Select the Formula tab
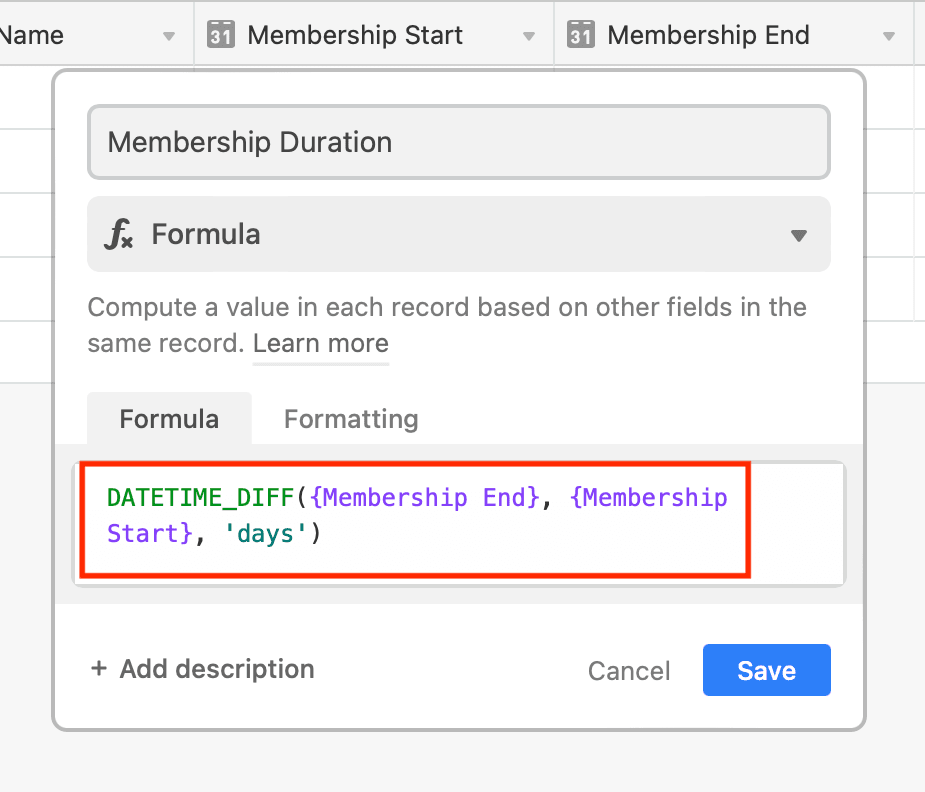 pos(169,419)
